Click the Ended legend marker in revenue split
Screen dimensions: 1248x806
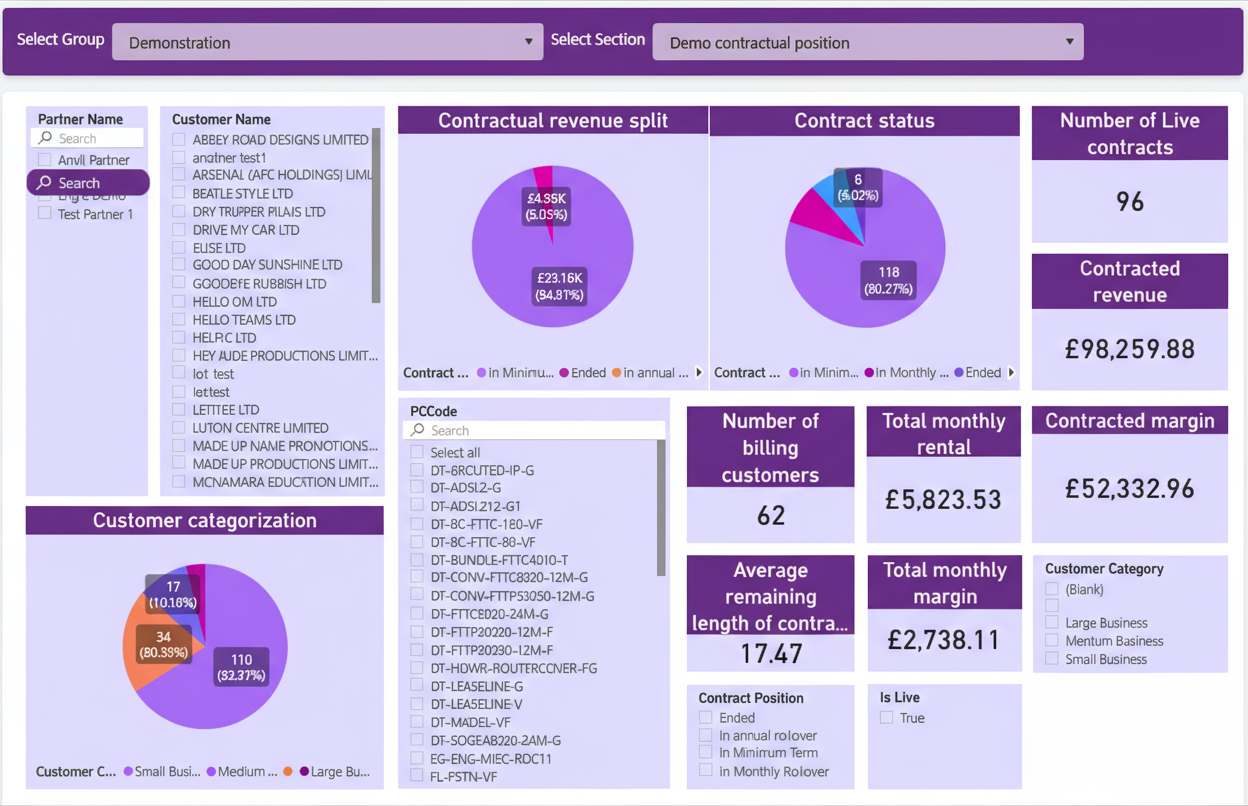click(x=564, y=373)
